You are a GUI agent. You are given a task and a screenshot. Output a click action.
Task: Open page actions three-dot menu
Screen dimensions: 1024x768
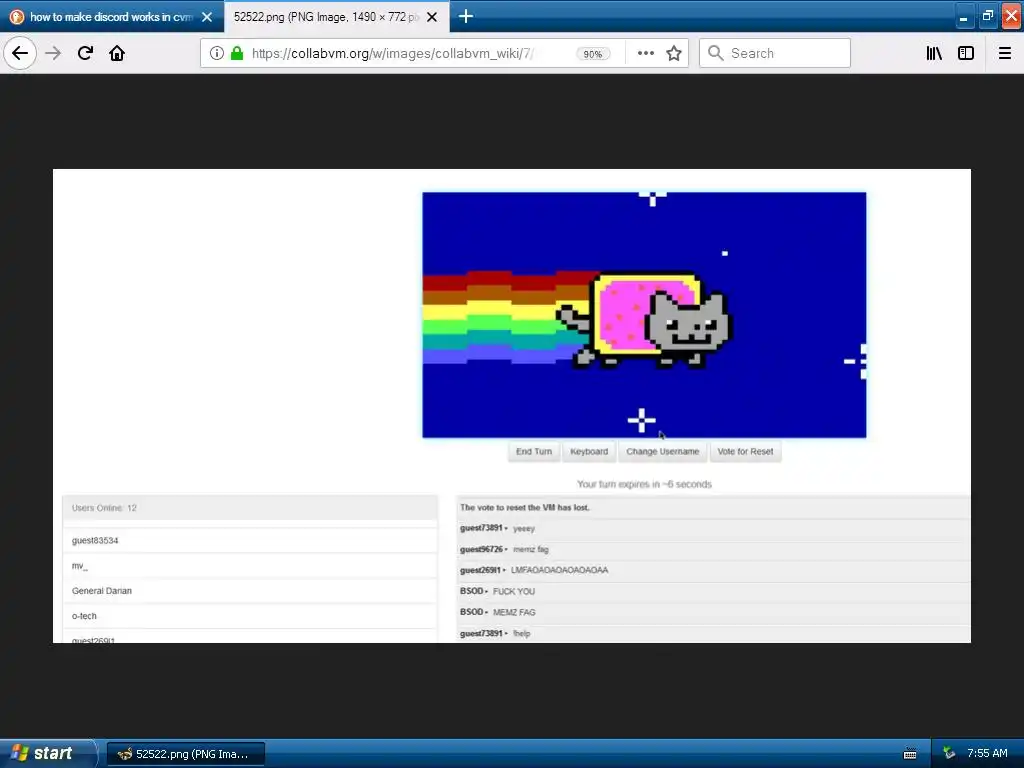645,53
